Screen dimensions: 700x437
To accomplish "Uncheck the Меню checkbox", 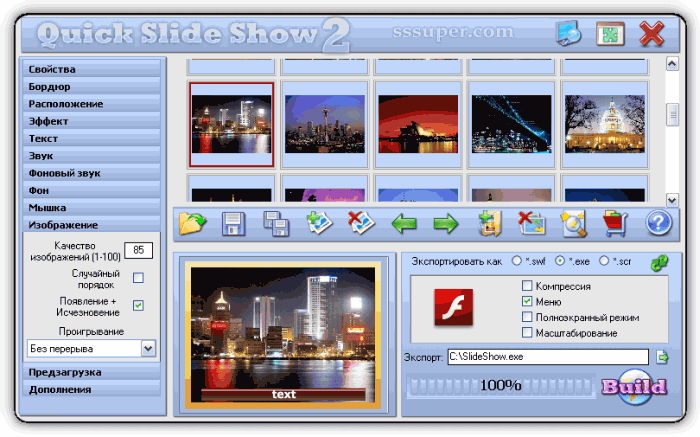I will (527, 301).
